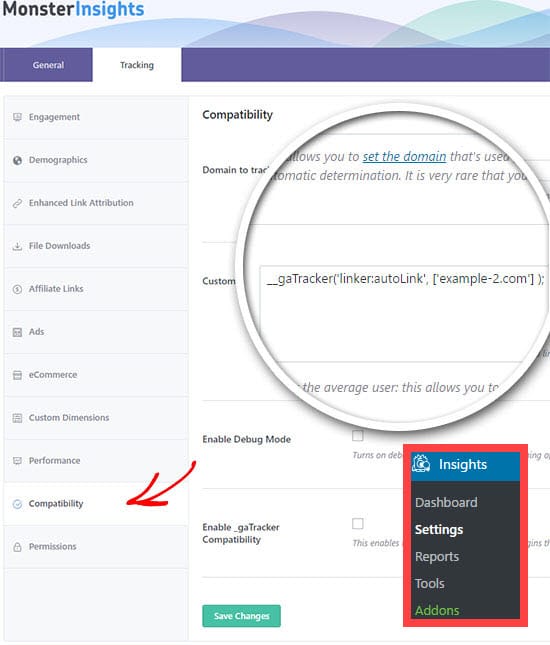Open Tools in Insights menu
The image size is (550, 645).
430,584
